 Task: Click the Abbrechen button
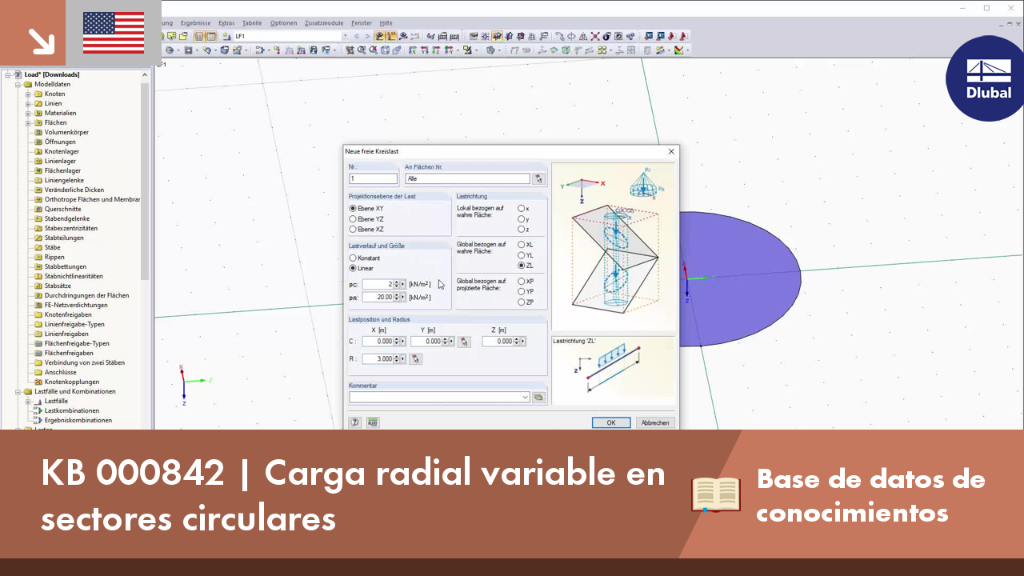click(x=654, y=423)
